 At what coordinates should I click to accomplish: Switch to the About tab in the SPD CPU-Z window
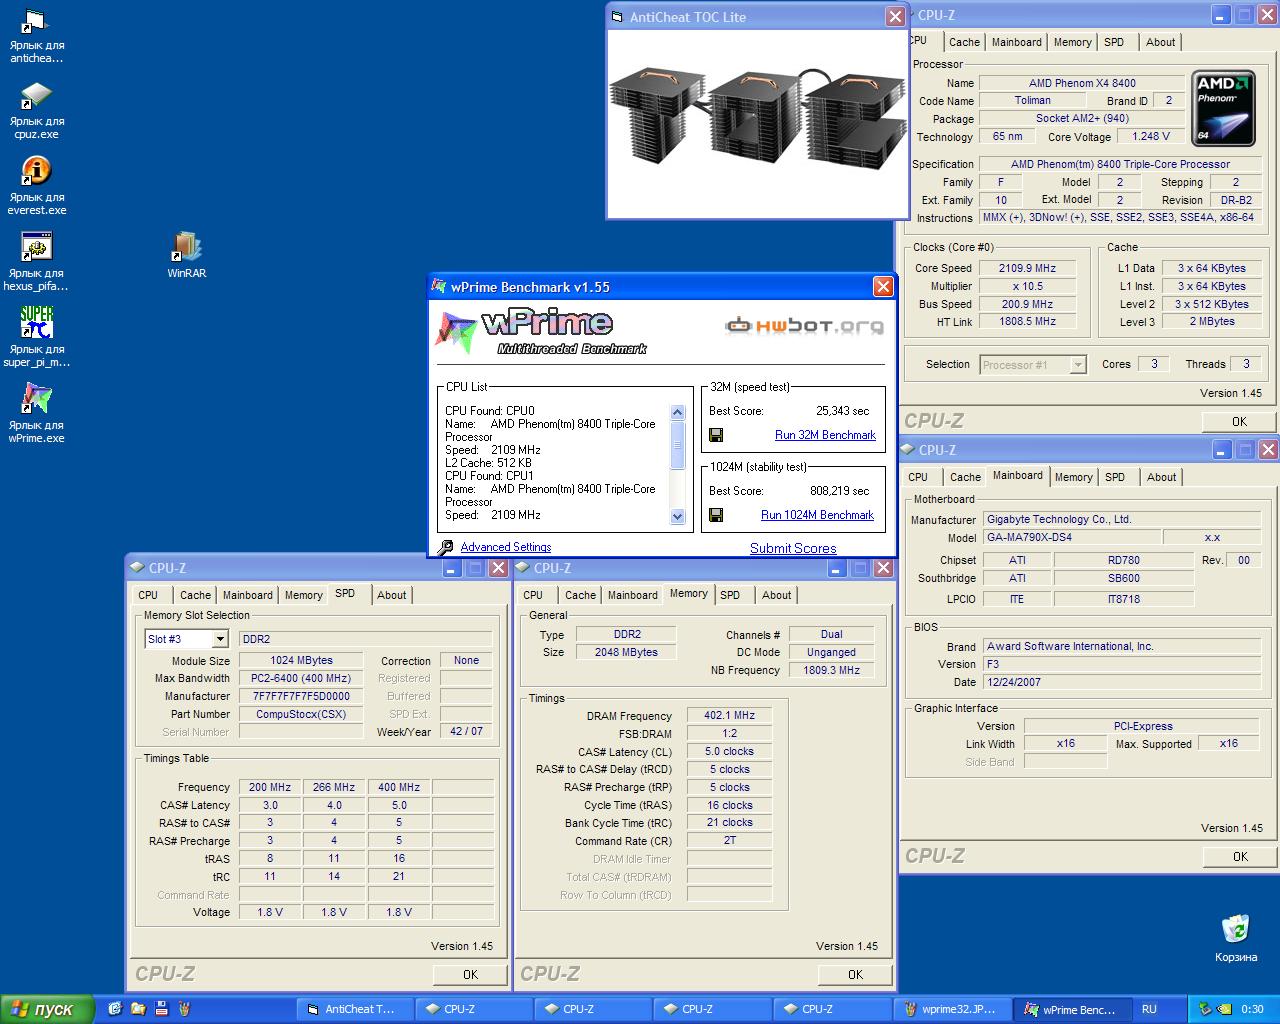(391, 595)
